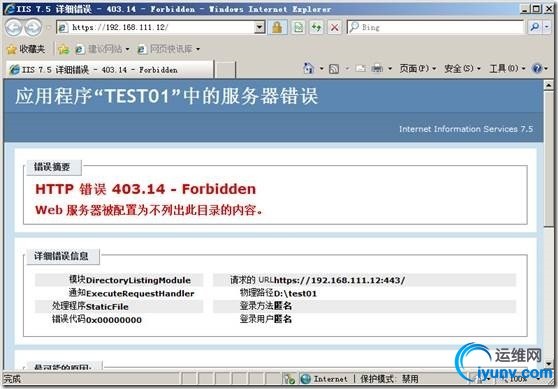Click the 应用程序"TEST01"中的服务器错误 heading

click(x=167, y=96)
